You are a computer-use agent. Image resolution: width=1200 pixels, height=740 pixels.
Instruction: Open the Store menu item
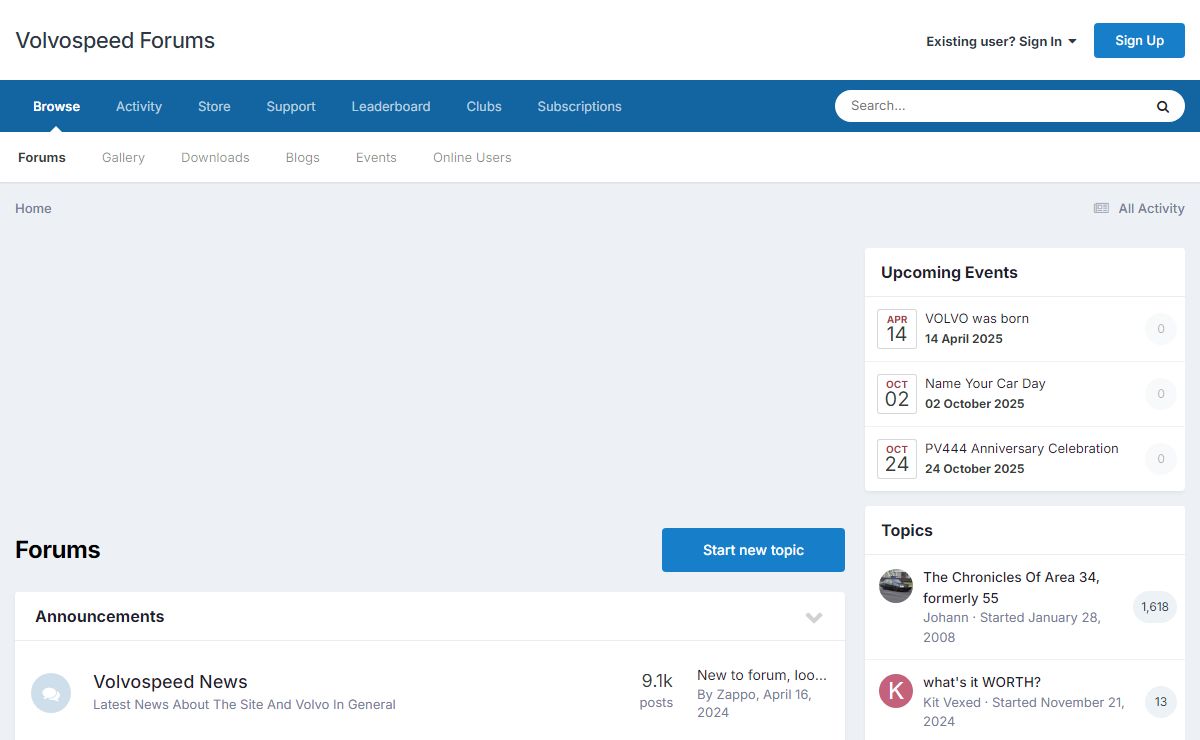pos(214,106)
